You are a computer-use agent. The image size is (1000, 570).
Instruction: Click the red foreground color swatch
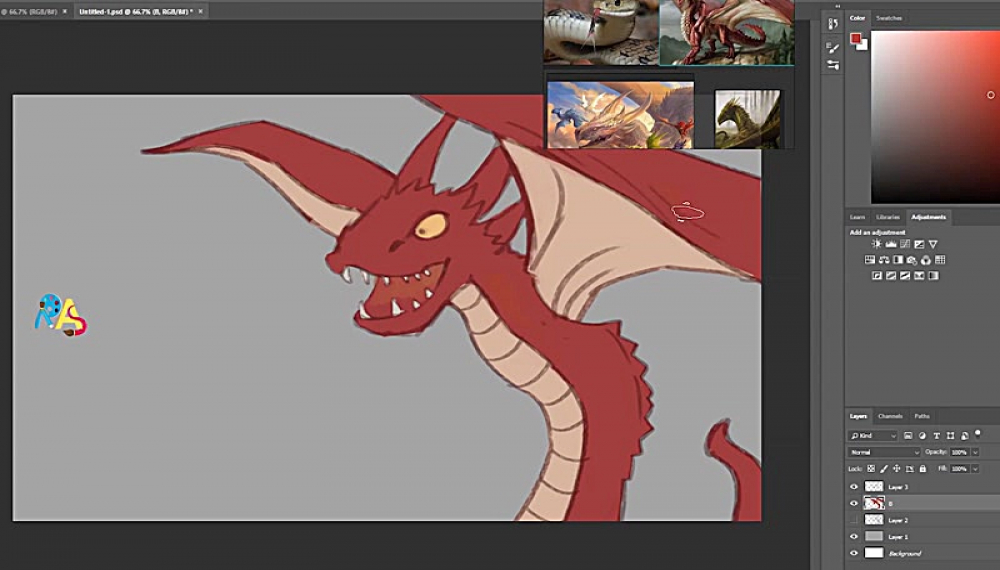856,38
